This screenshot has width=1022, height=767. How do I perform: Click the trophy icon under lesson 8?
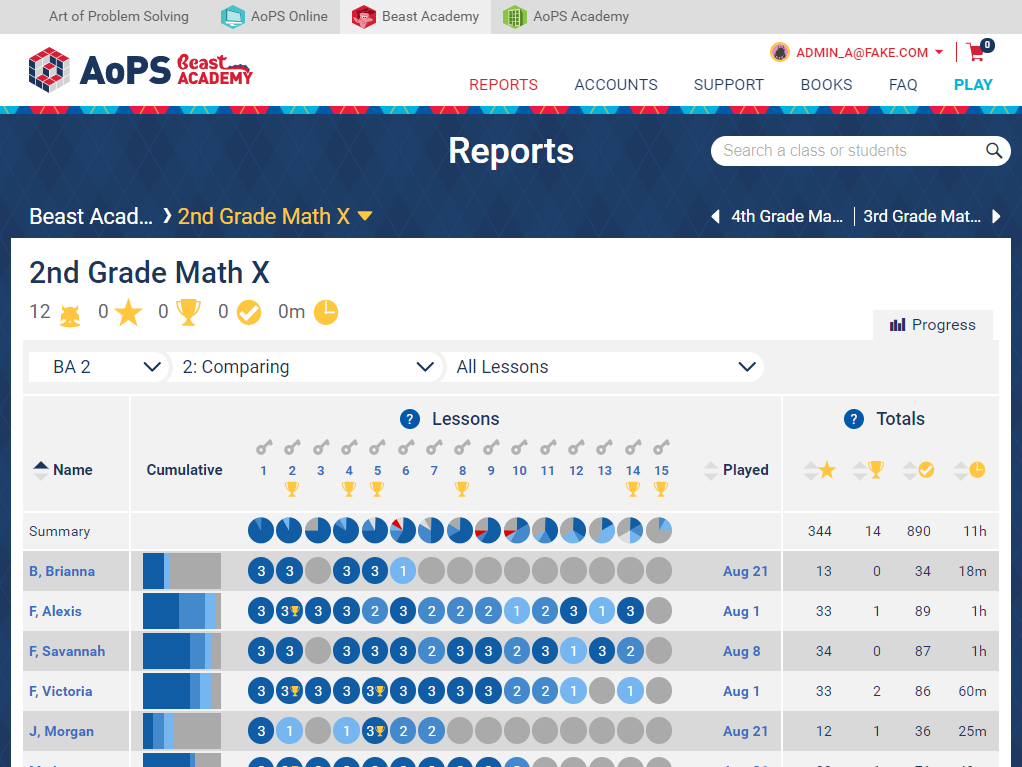(462, 489)
